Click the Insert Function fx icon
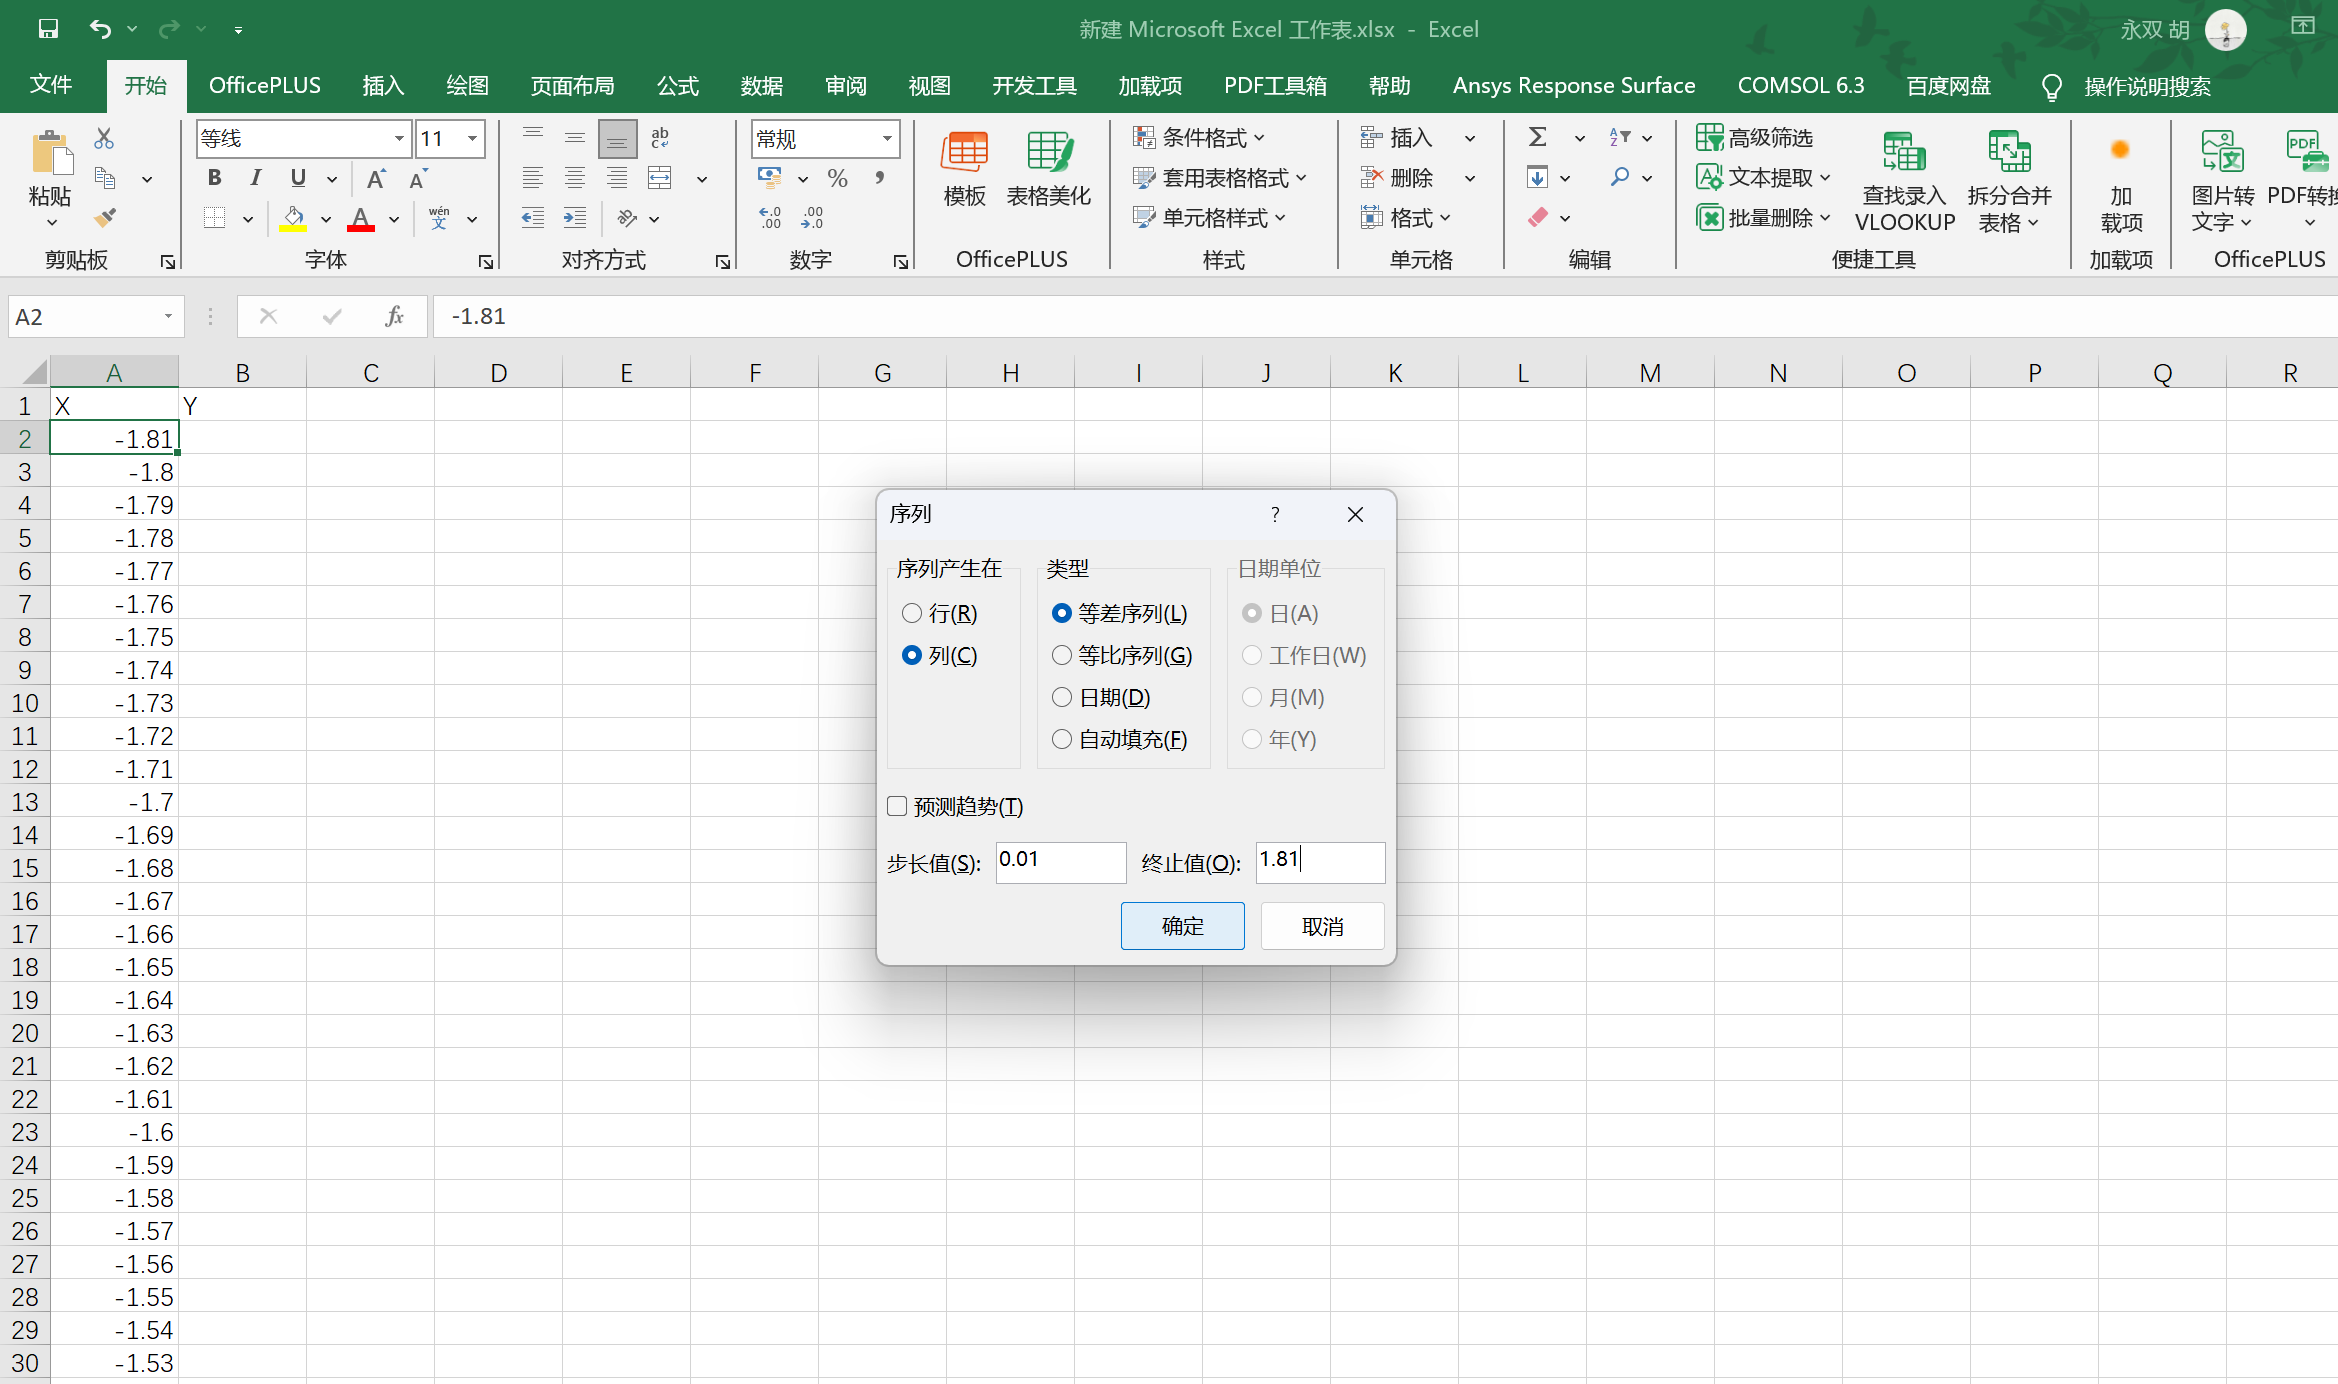 pyautogui.click(x=394, y=317)
